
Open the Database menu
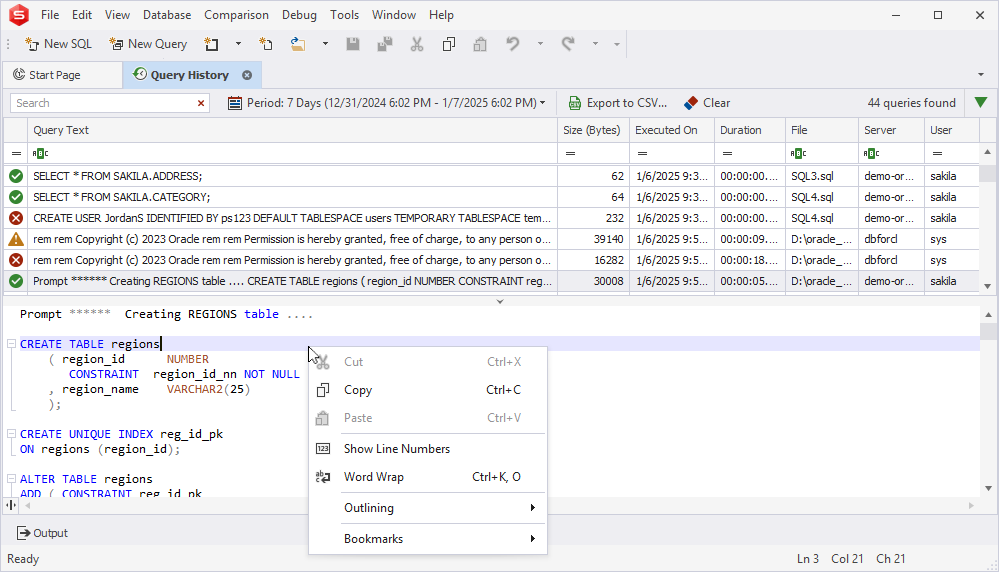(167, 15)
